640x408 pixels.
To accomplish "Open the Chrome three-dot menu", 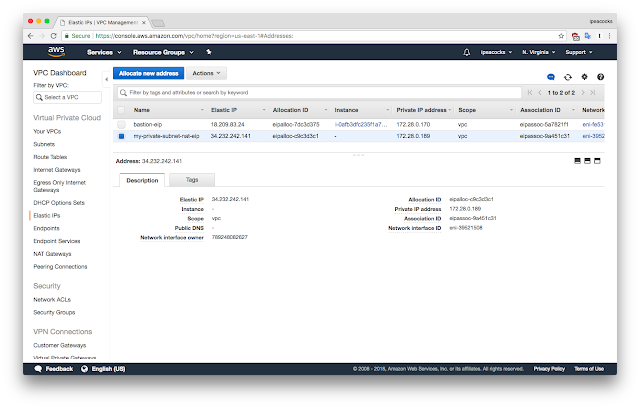I will tap(609, 36).
